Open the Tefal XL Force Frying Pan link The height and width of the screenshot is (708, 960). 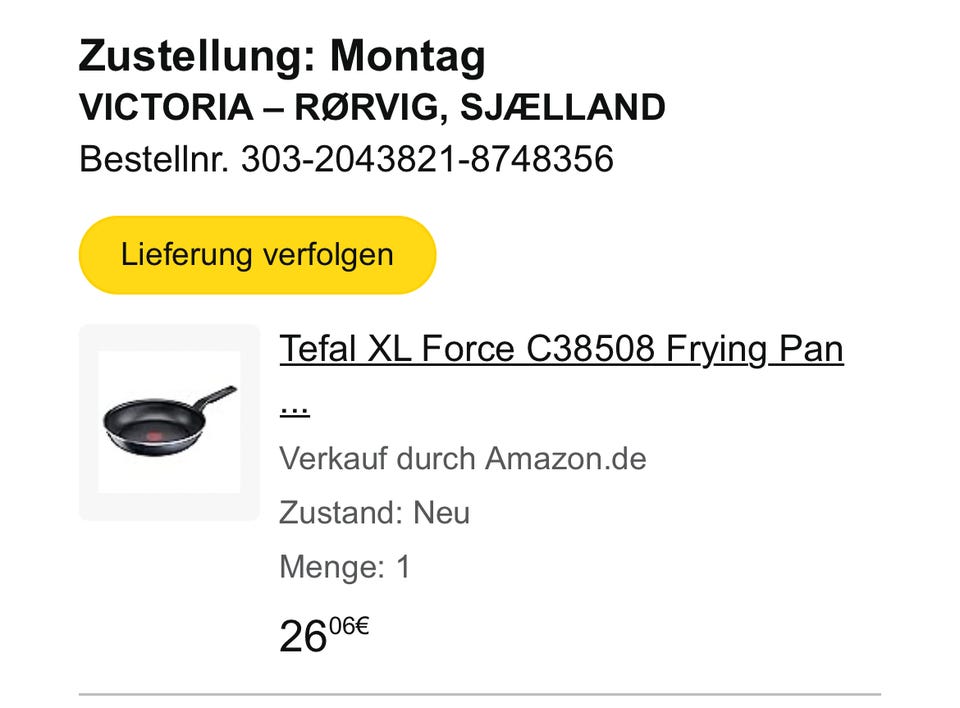(560, 350)
